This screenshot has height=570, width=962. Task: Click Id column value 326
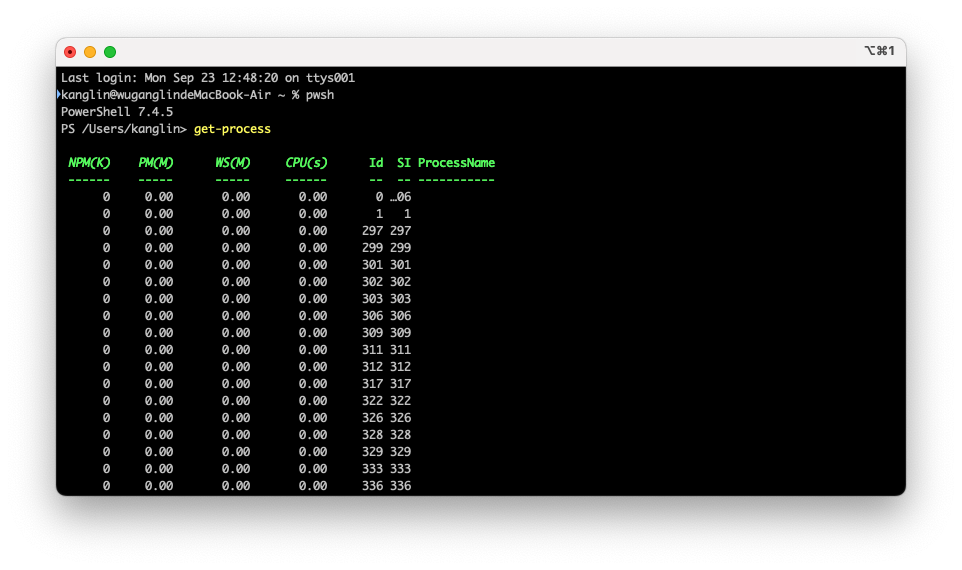point(372,418)
